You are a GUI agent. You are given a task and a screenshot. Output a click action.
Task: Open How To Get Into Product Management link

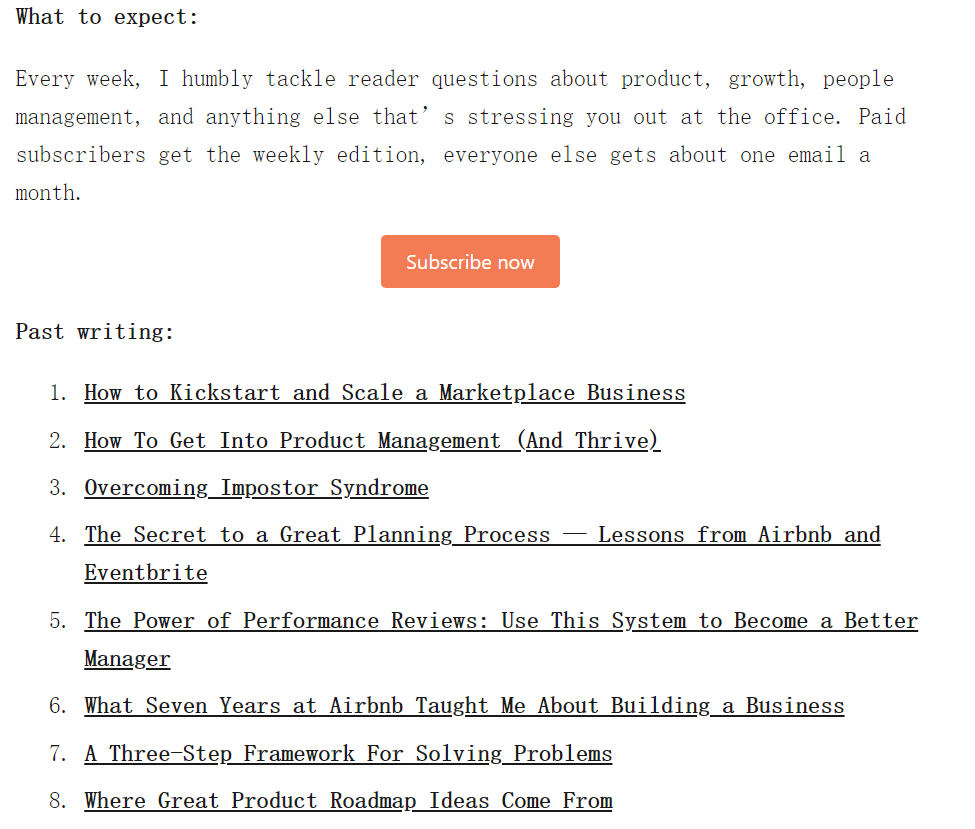pos(372,441)
